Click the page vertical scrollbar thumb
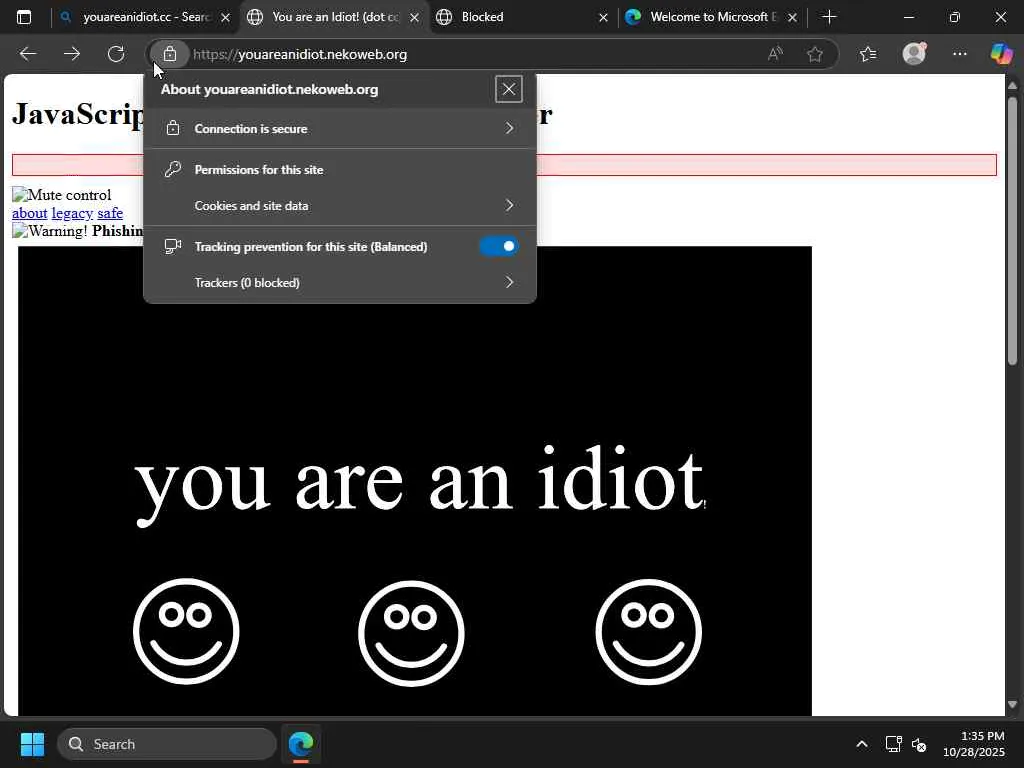The height and width of the screenshot is (768, 1024). click(1012, 231)
